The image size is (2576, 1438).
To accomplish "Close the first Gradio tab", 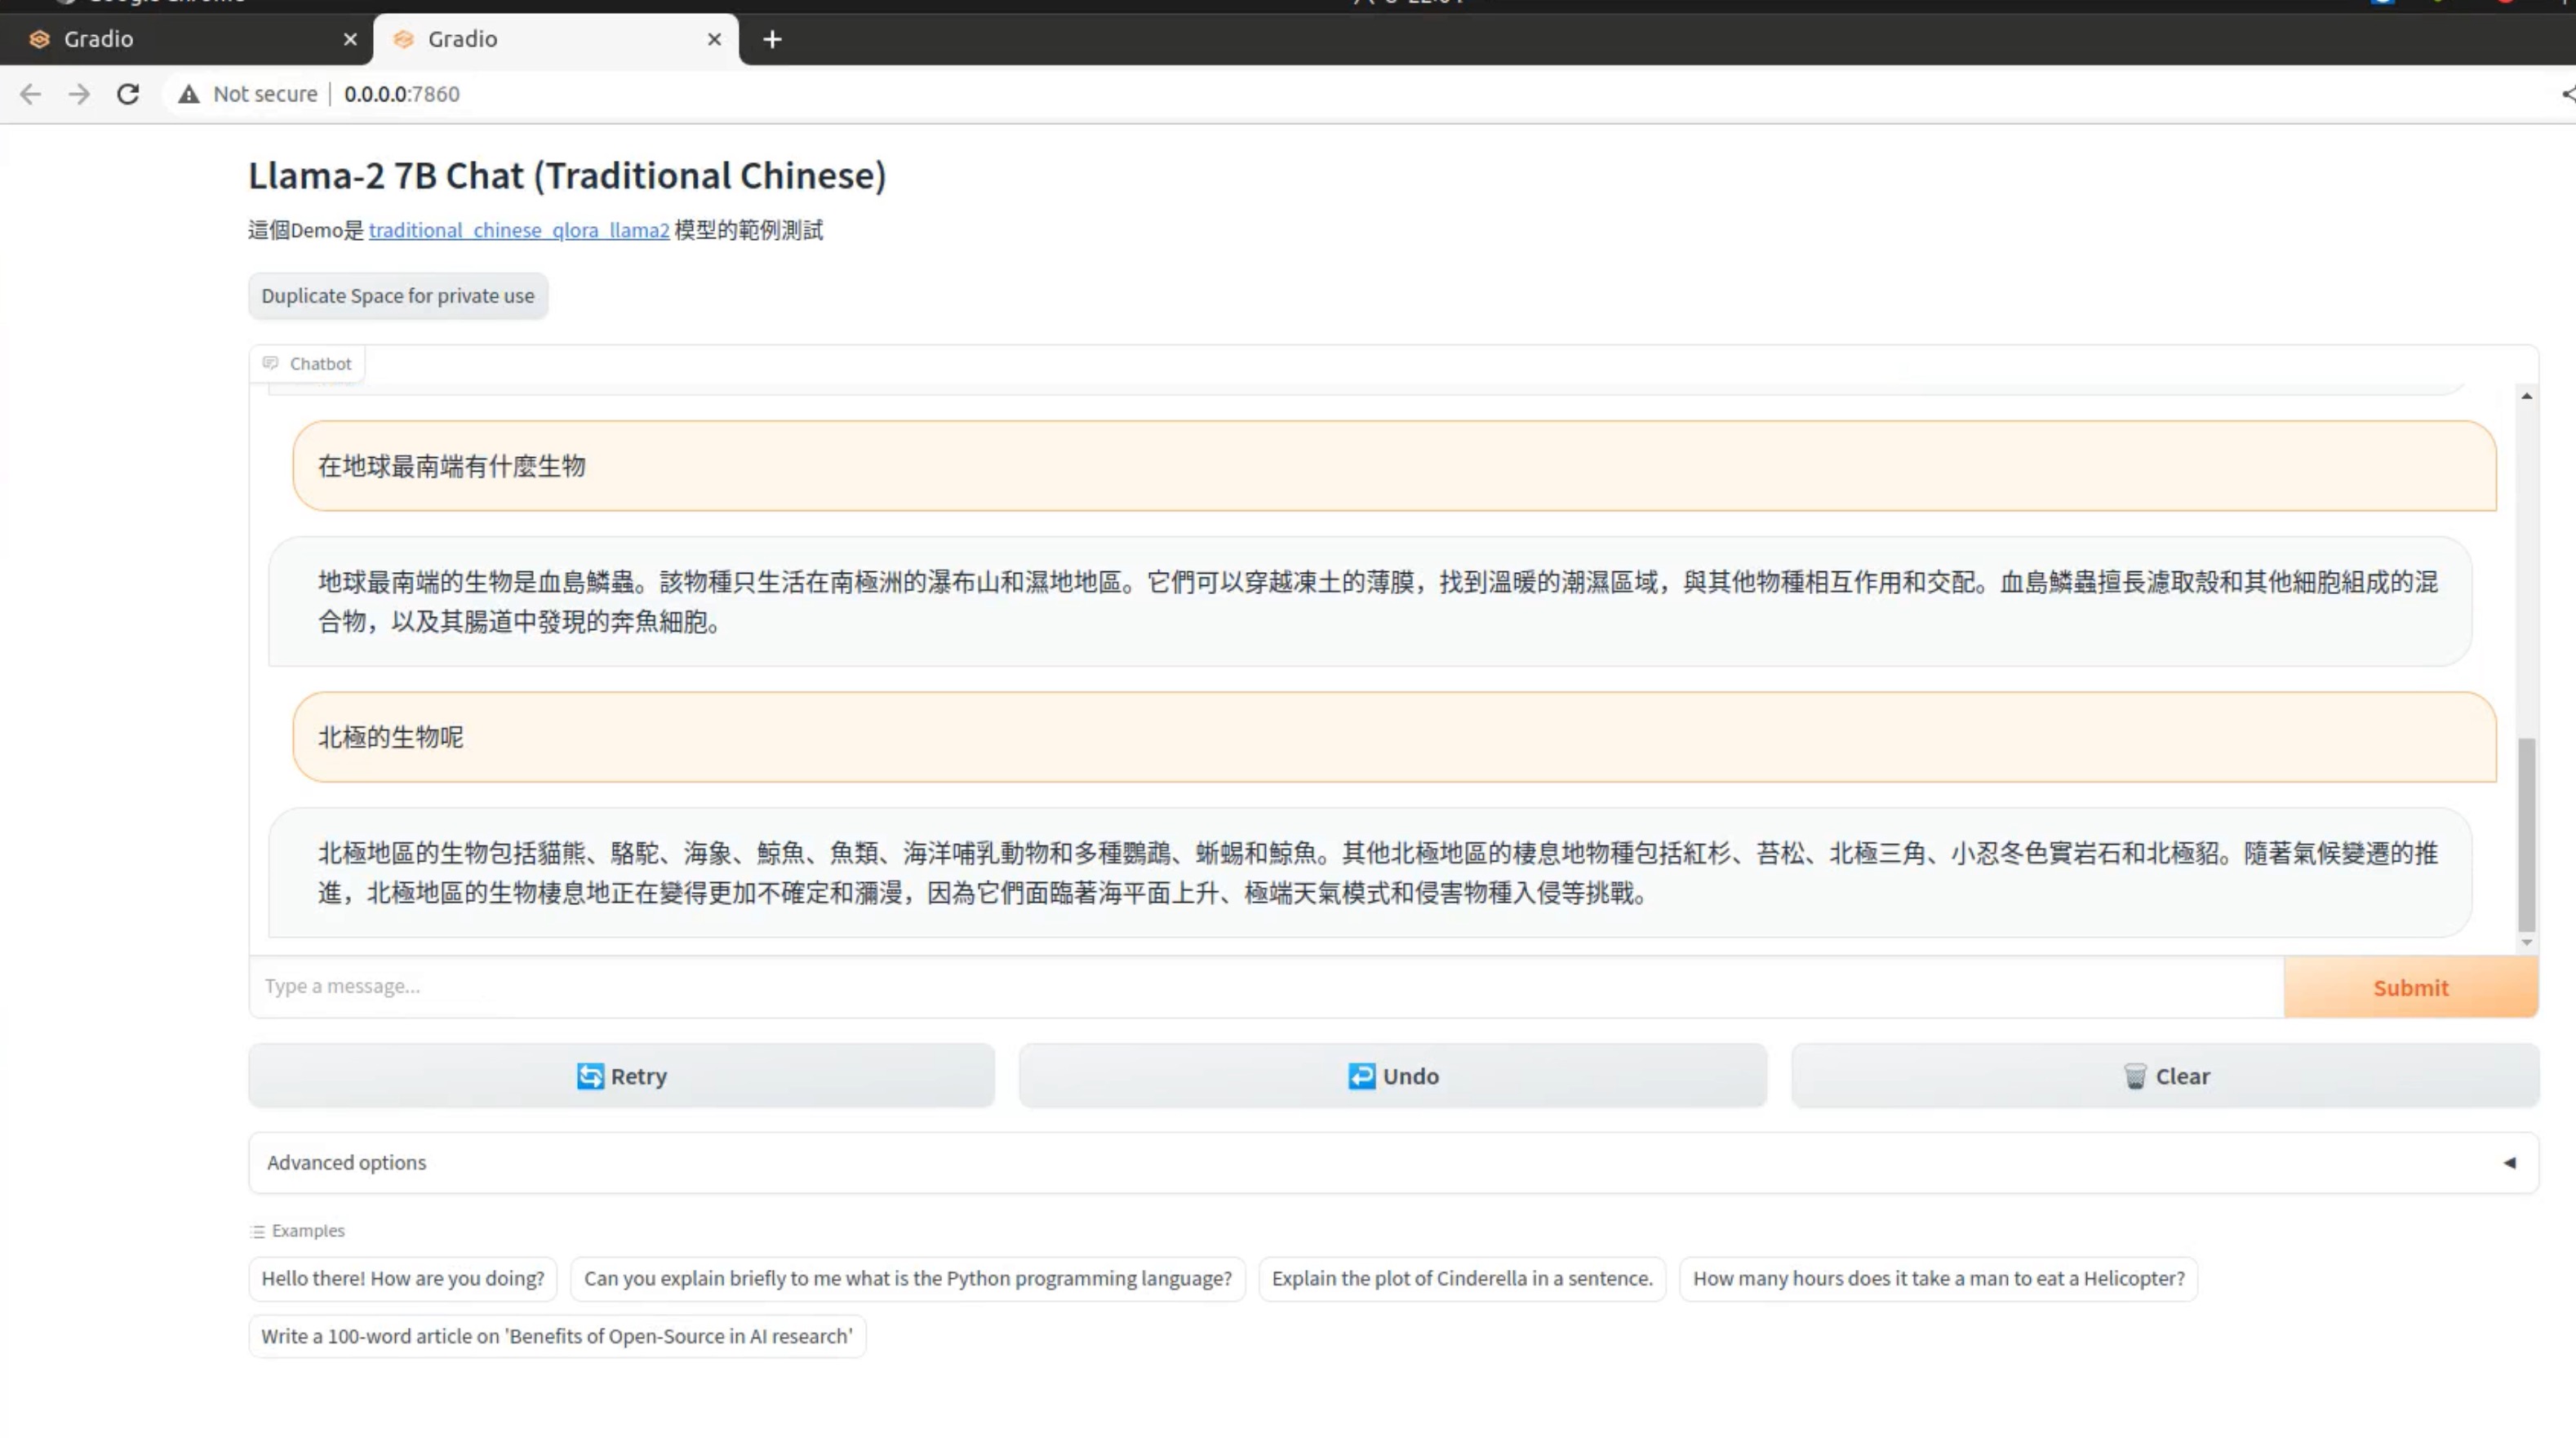I will coord(350,39).
